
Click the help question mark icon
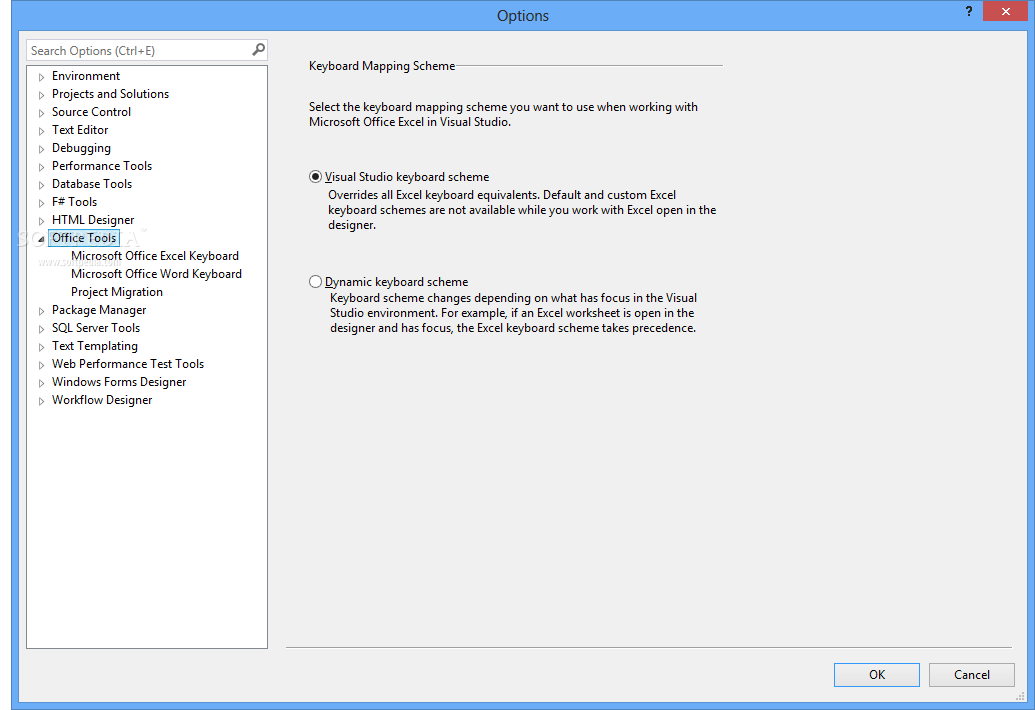(968, 11)
